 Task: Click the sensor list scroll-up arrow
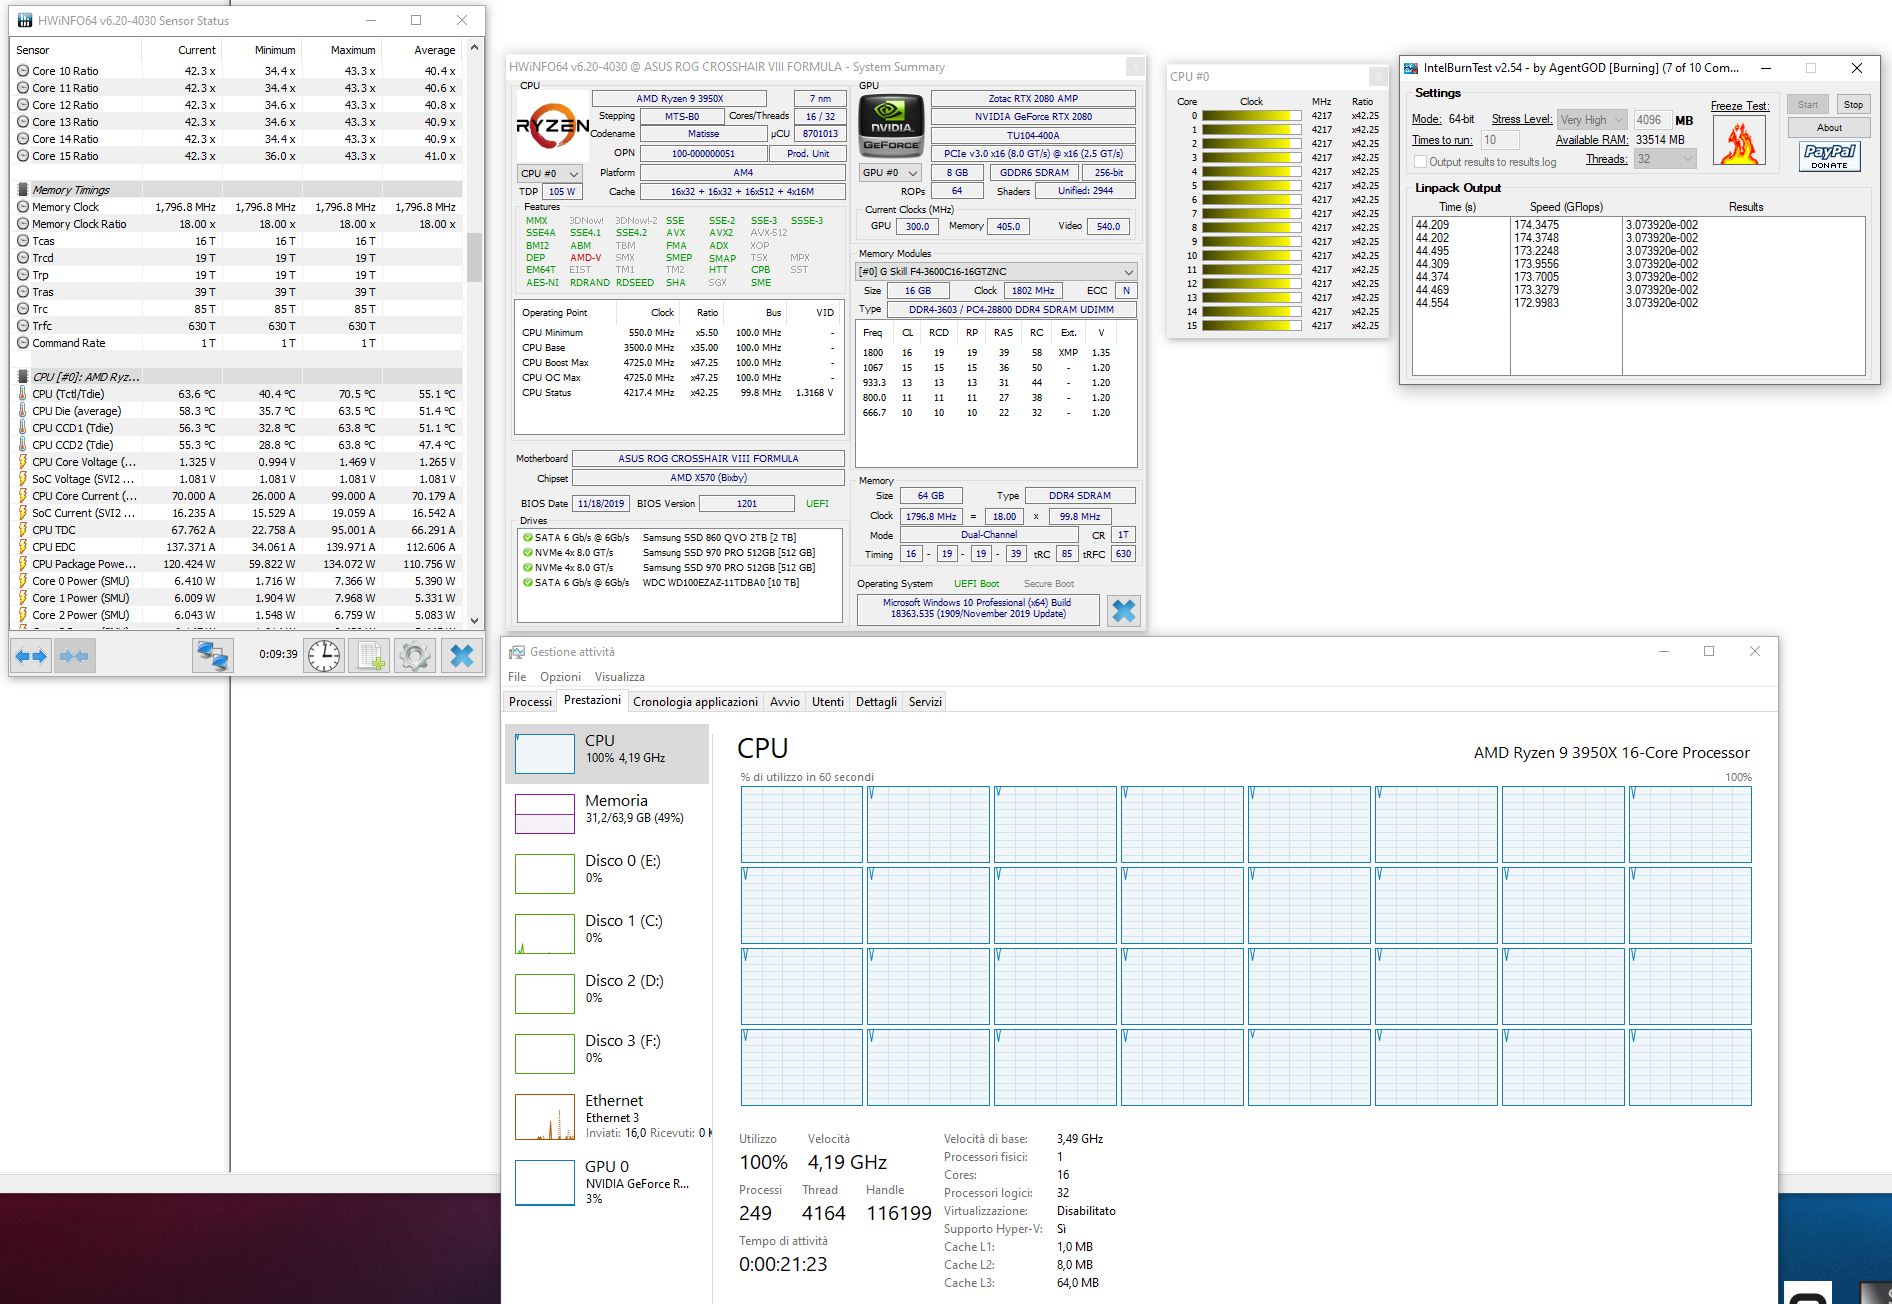pos(474,47)
